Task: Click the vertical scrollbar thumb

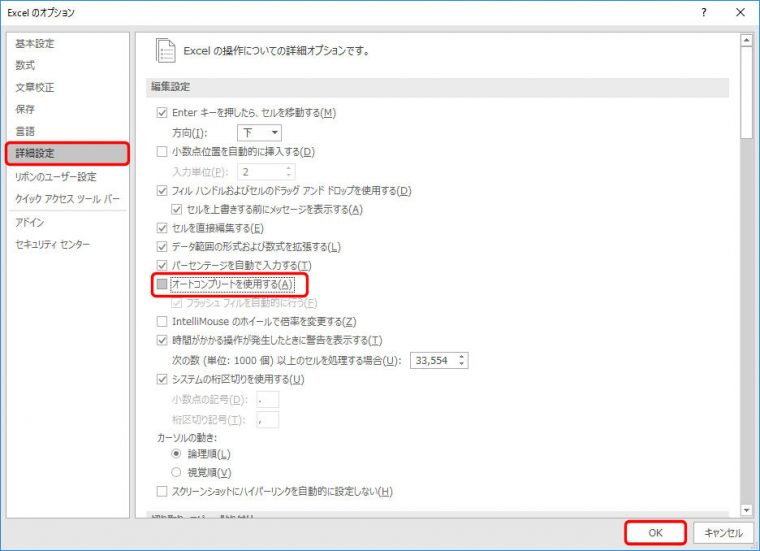Action: 746,94
